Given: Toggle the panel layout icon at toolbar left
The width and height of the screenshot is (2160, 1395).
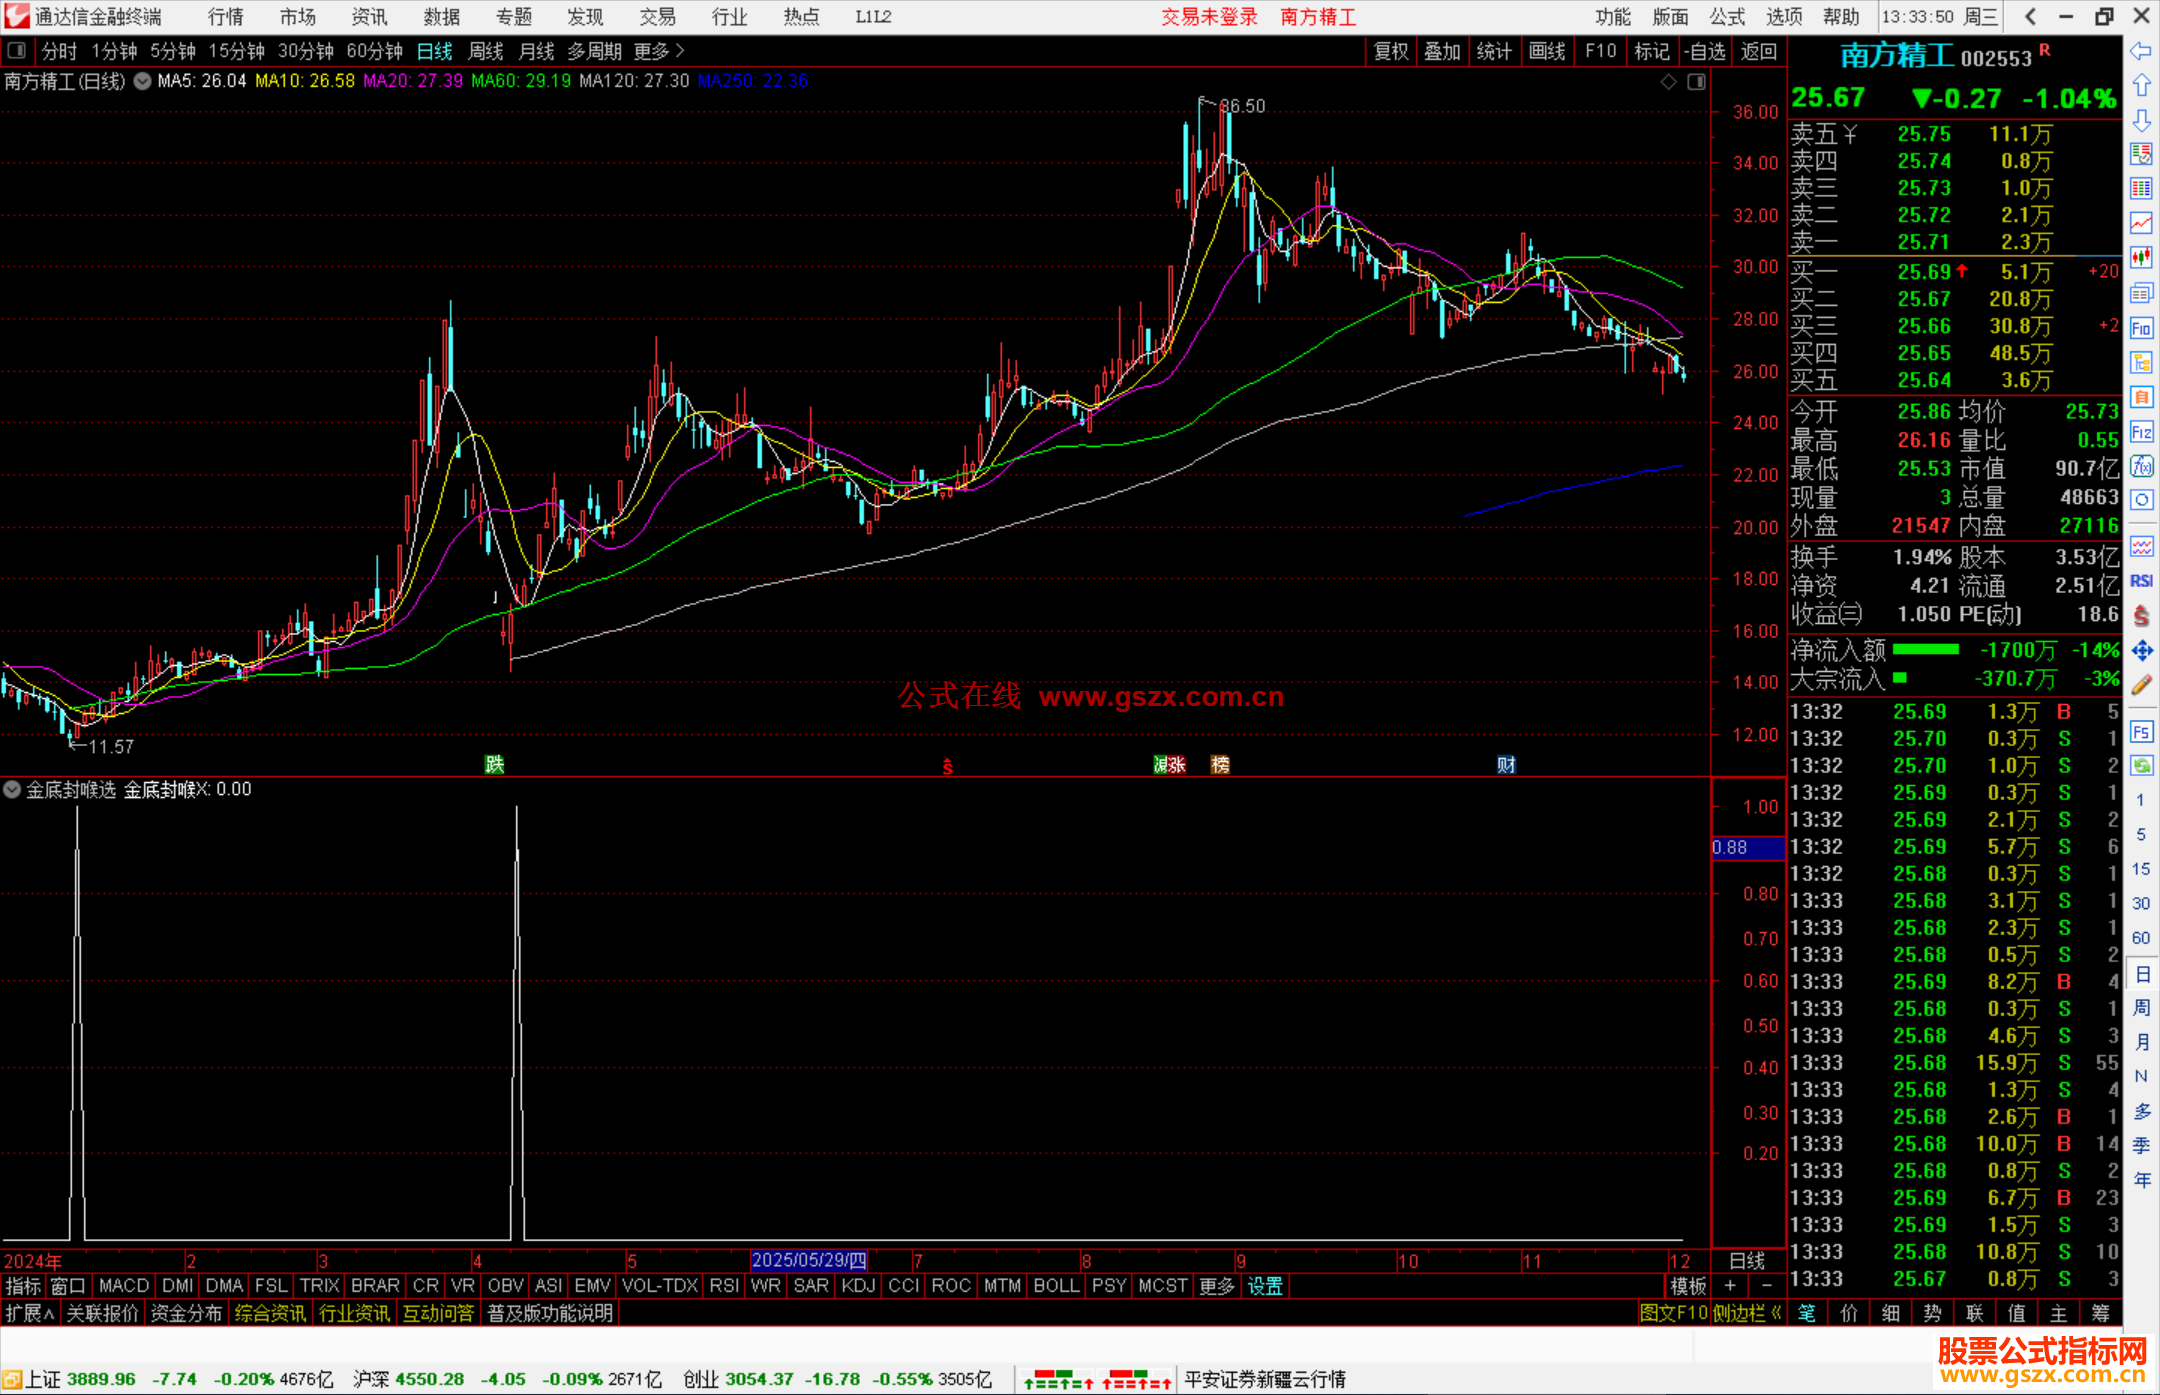Looking at the screenshot, I should point(16,51).
